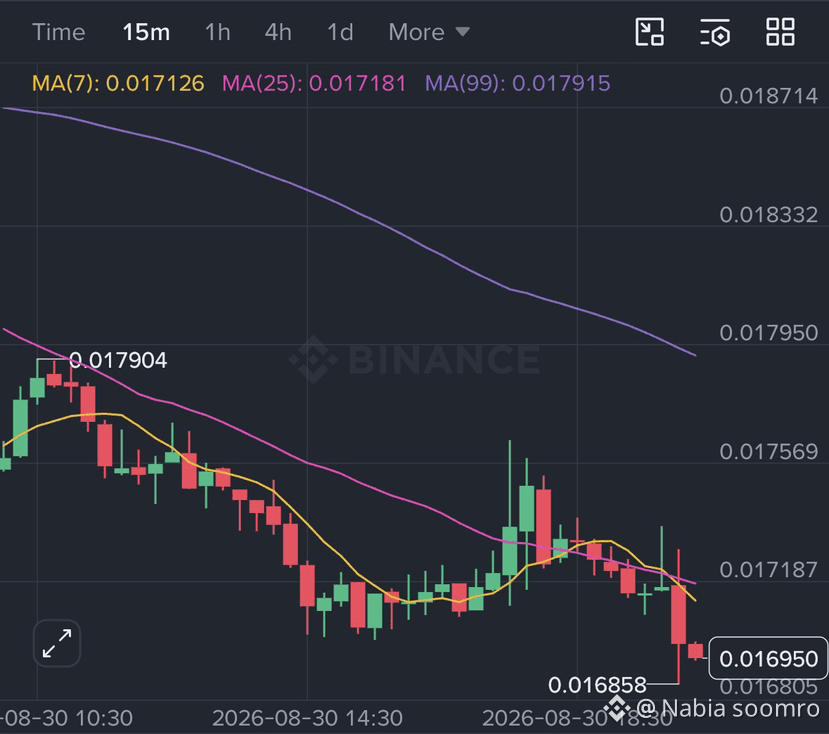Screen dimensions: 829x734
Task: Open chart indicator settings icon
Action: coord(715,32)
